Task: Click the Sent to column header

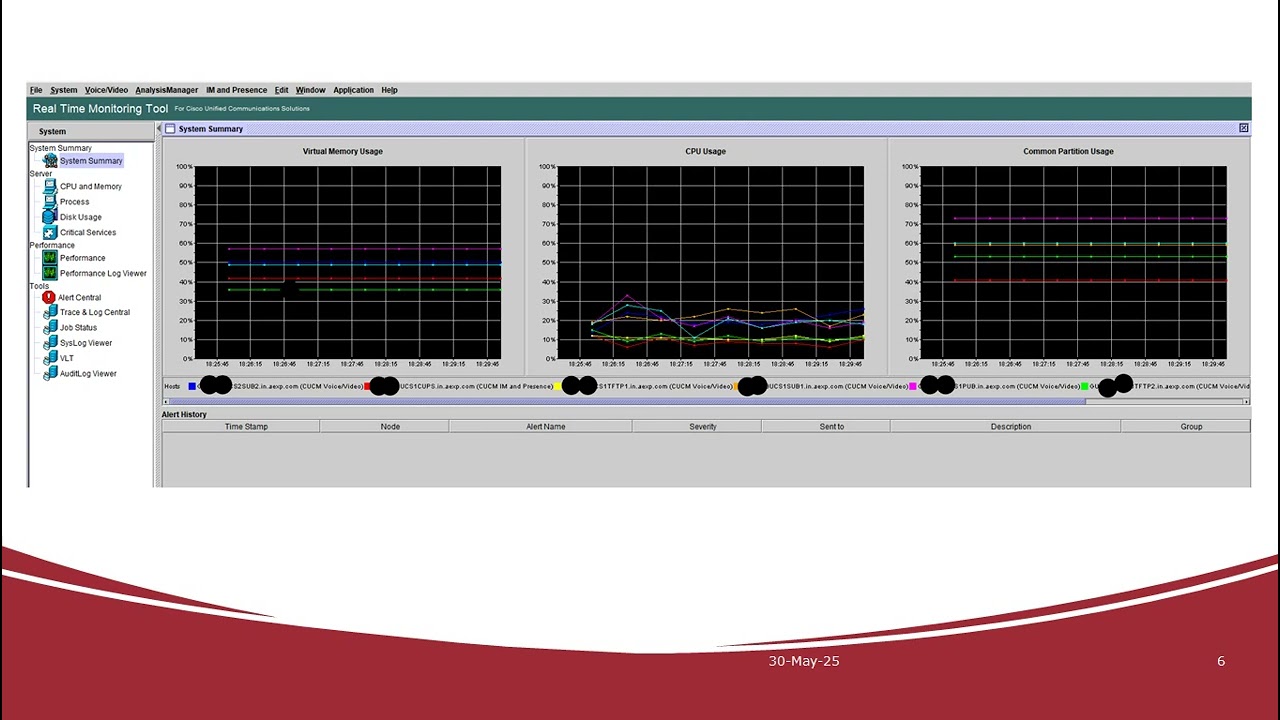Action: coord(826,426)
